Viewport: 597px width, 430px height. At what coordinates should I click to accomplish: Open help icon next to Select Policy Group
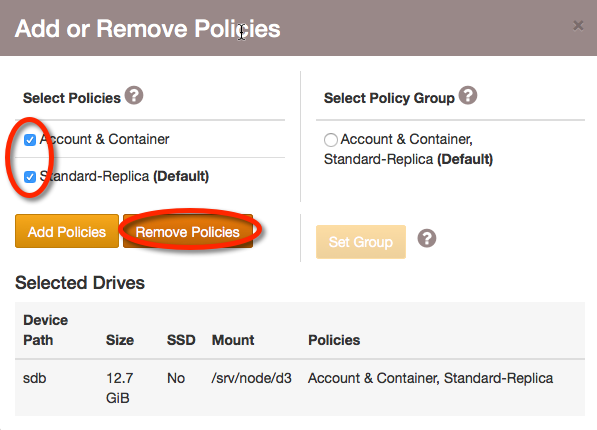coord(468,95)
